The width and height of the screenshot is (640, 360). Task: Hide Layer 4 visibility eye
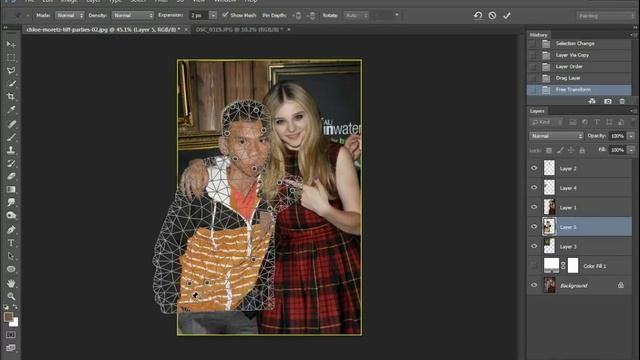pos(534,188)
